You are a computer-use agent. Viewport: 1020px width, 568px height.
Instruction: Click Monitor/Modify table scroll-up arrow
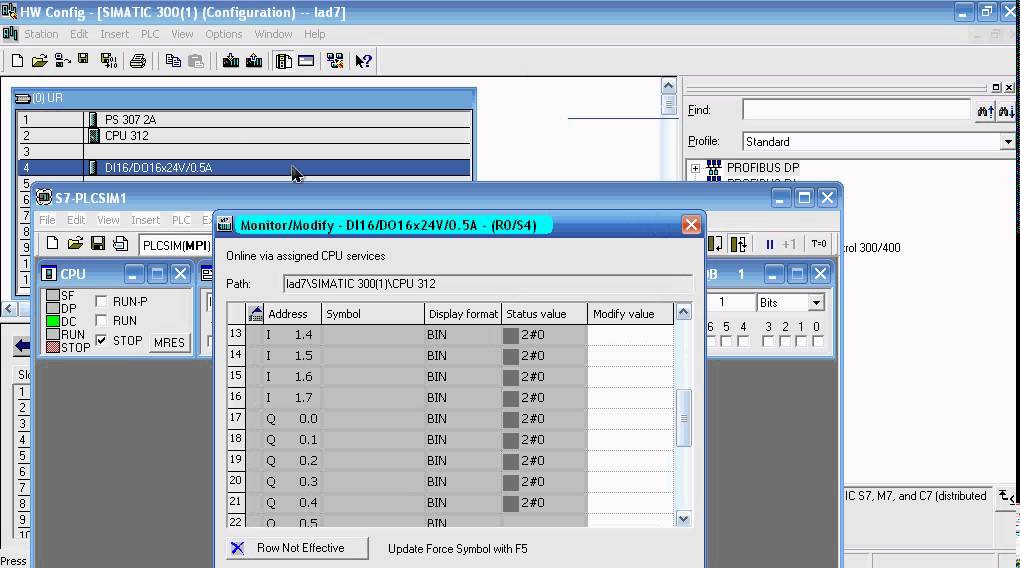point(683,312)
